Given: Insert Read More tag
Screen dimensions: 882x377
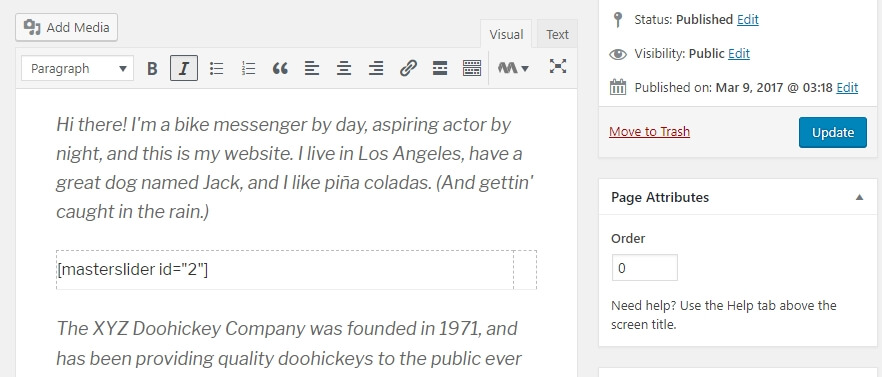Looking at the screenshot, I should 440,68.
